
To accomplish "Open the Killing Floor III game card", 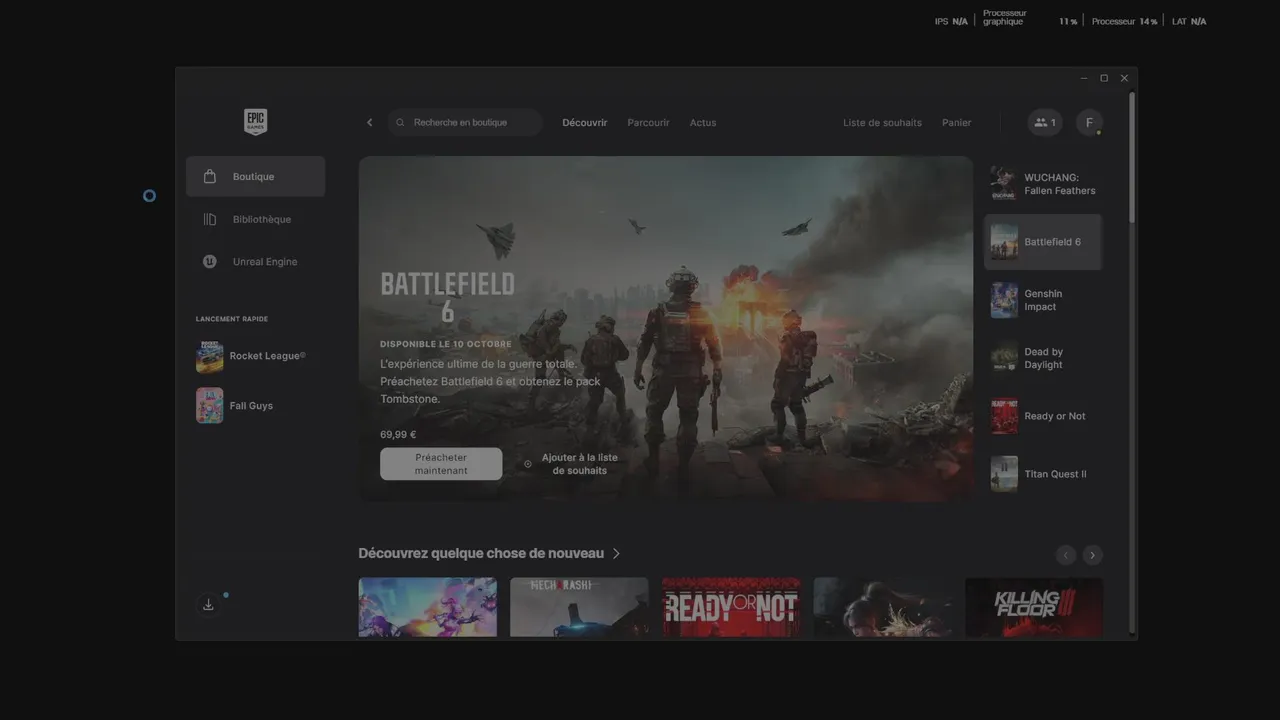I will (x=1034, y=607).
